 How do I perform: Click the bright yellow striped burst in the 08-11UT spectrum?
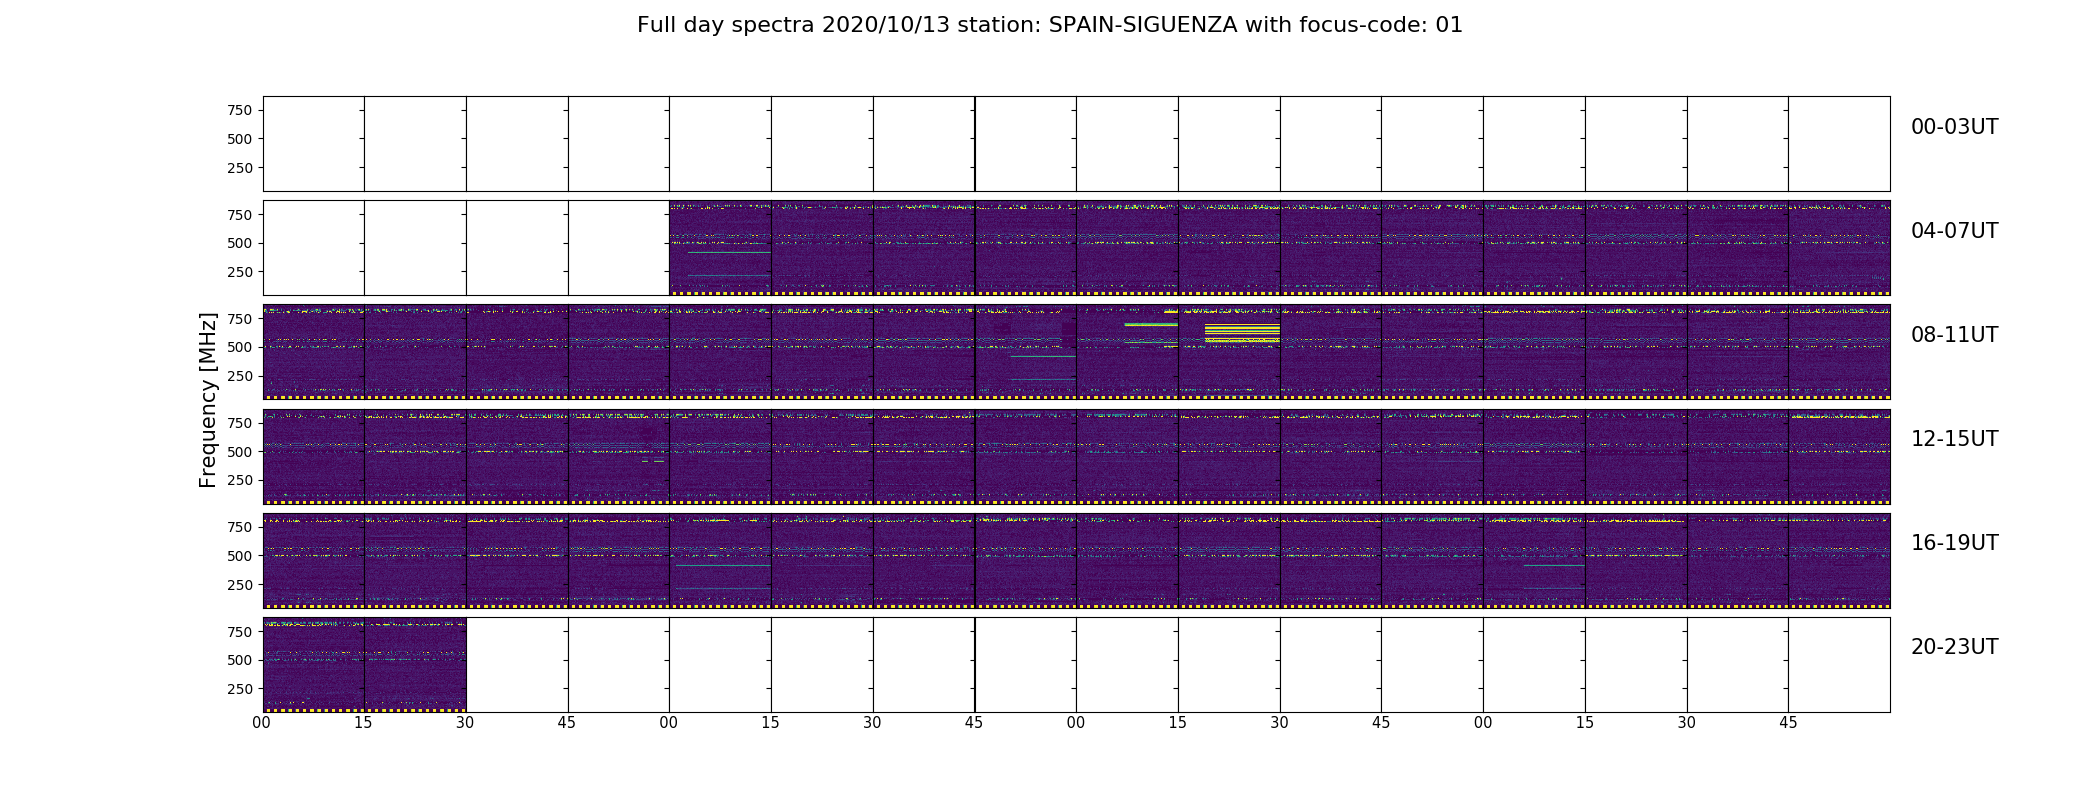coord(1242,333)
